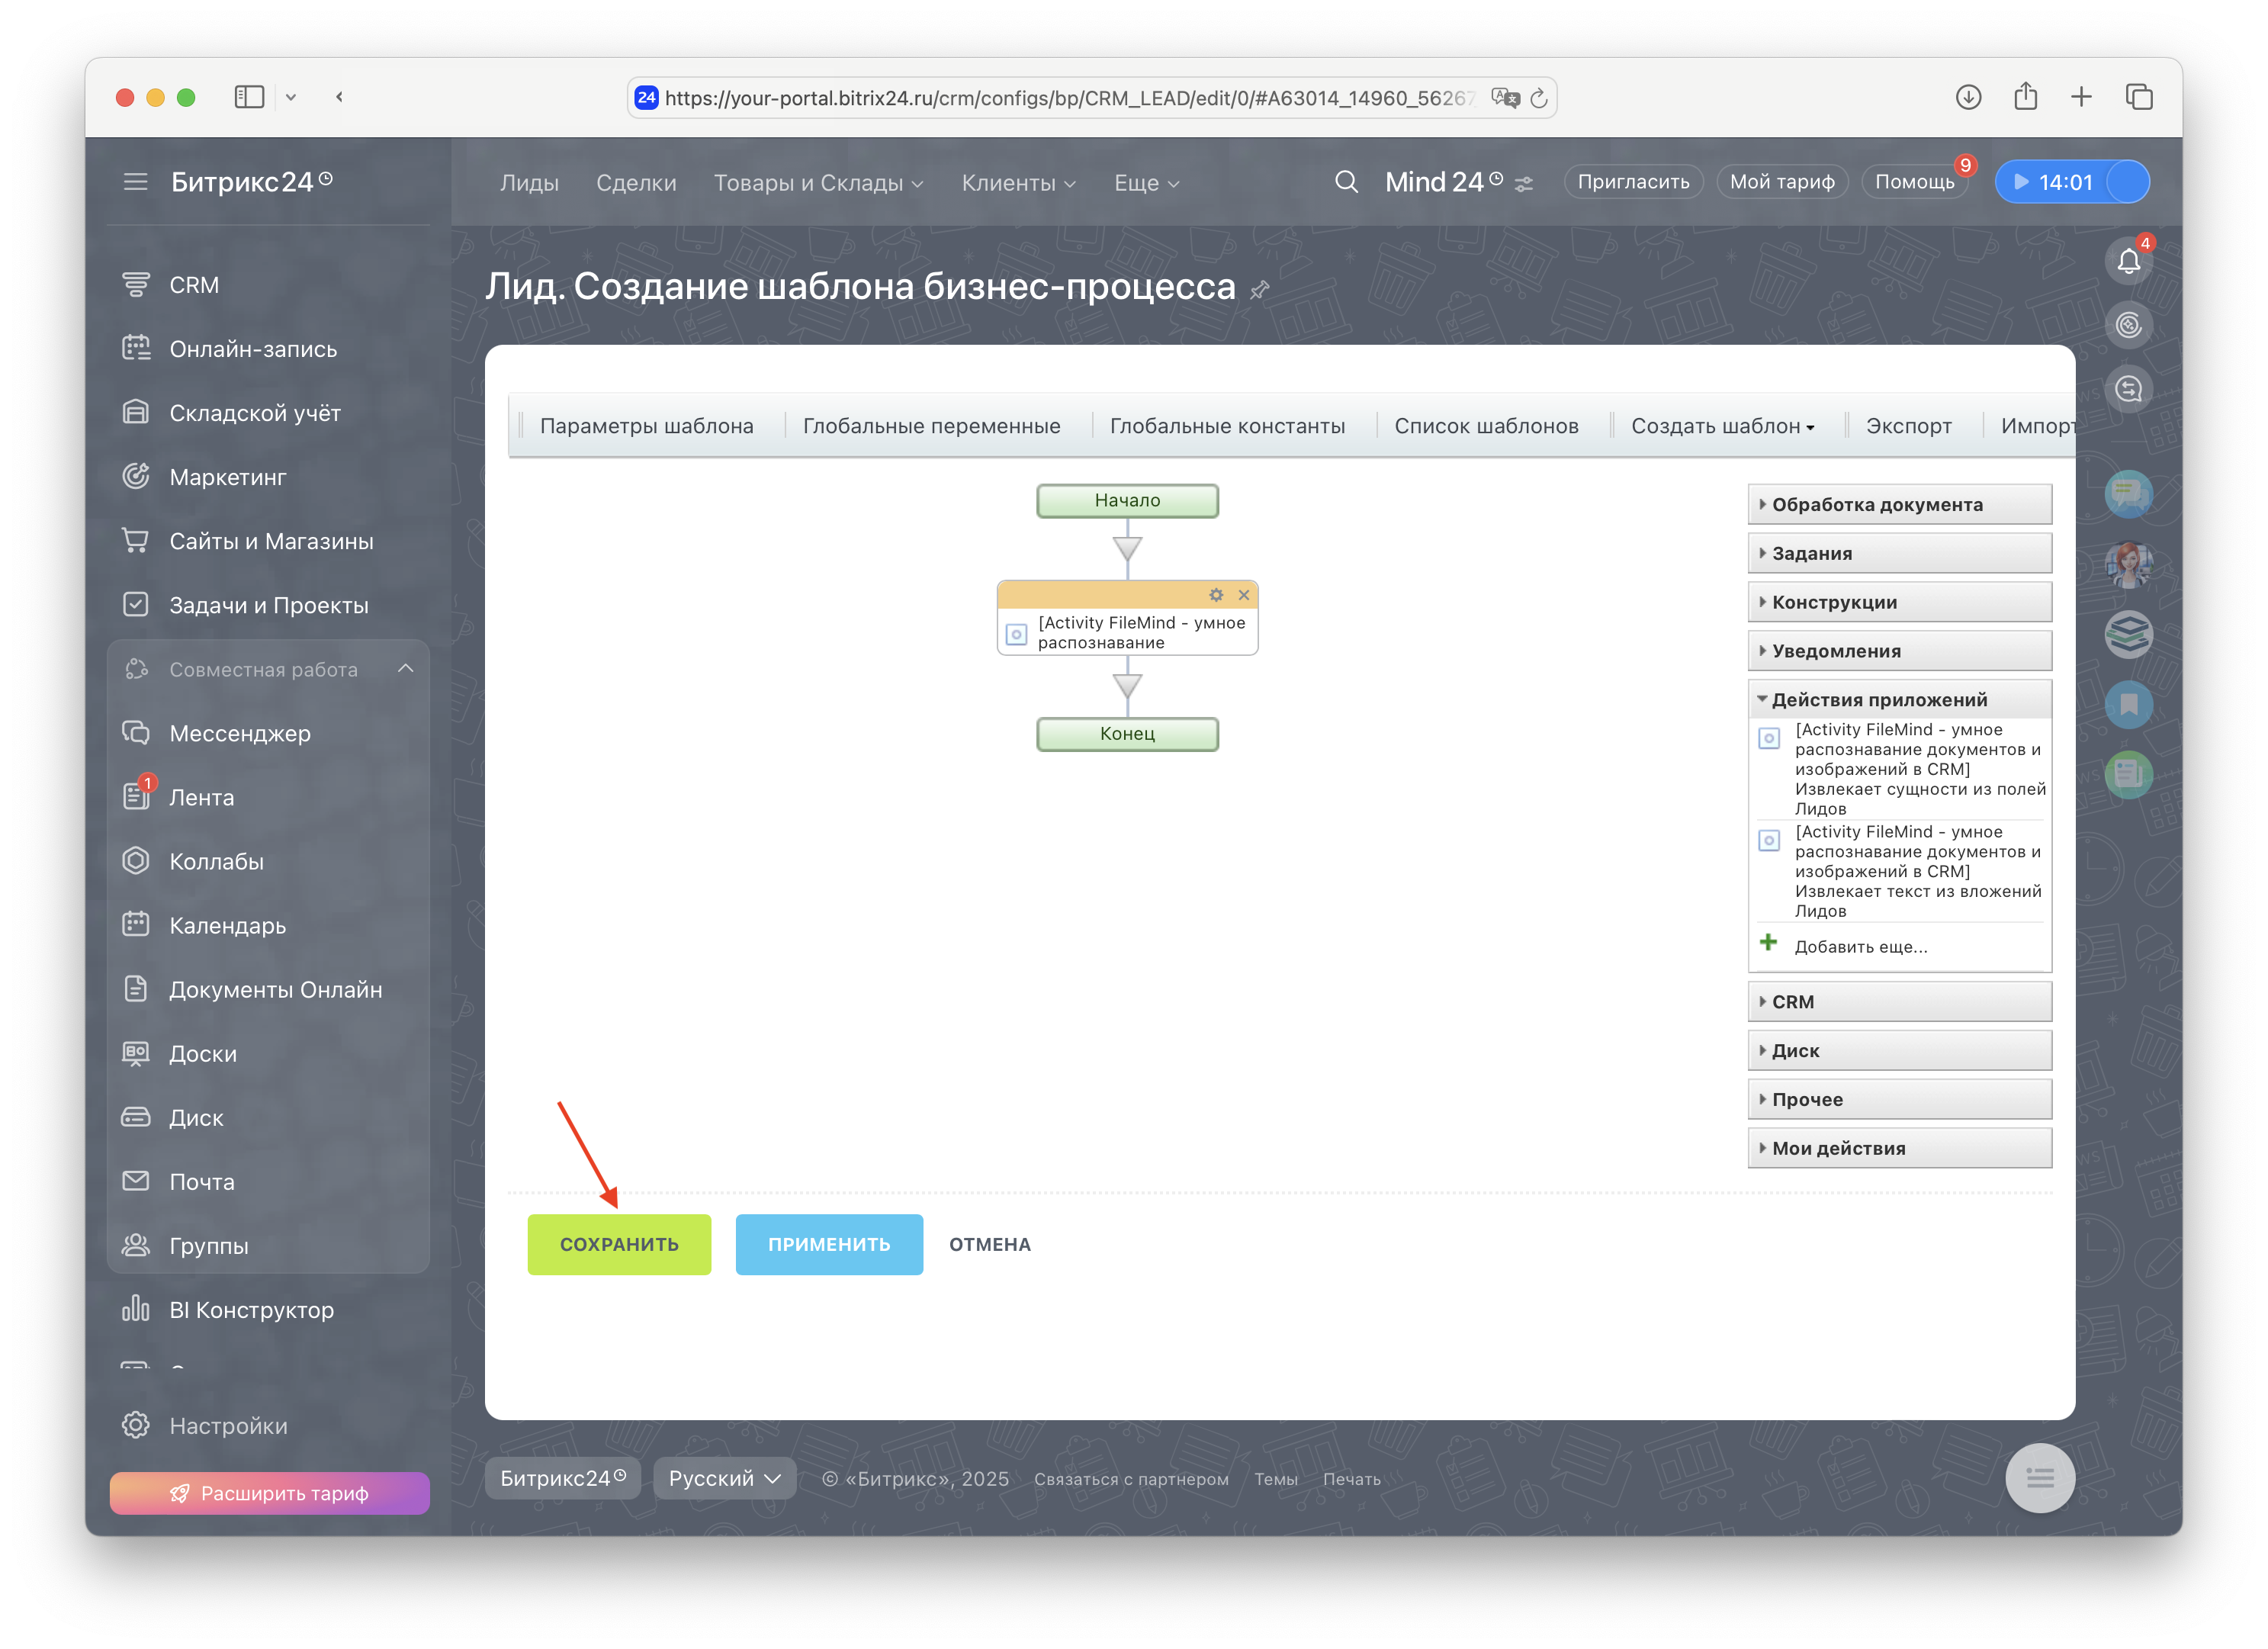Collapse the Совместная работа group
This screenshot has height=1649, width=2268.
click(x=405, y=668)
